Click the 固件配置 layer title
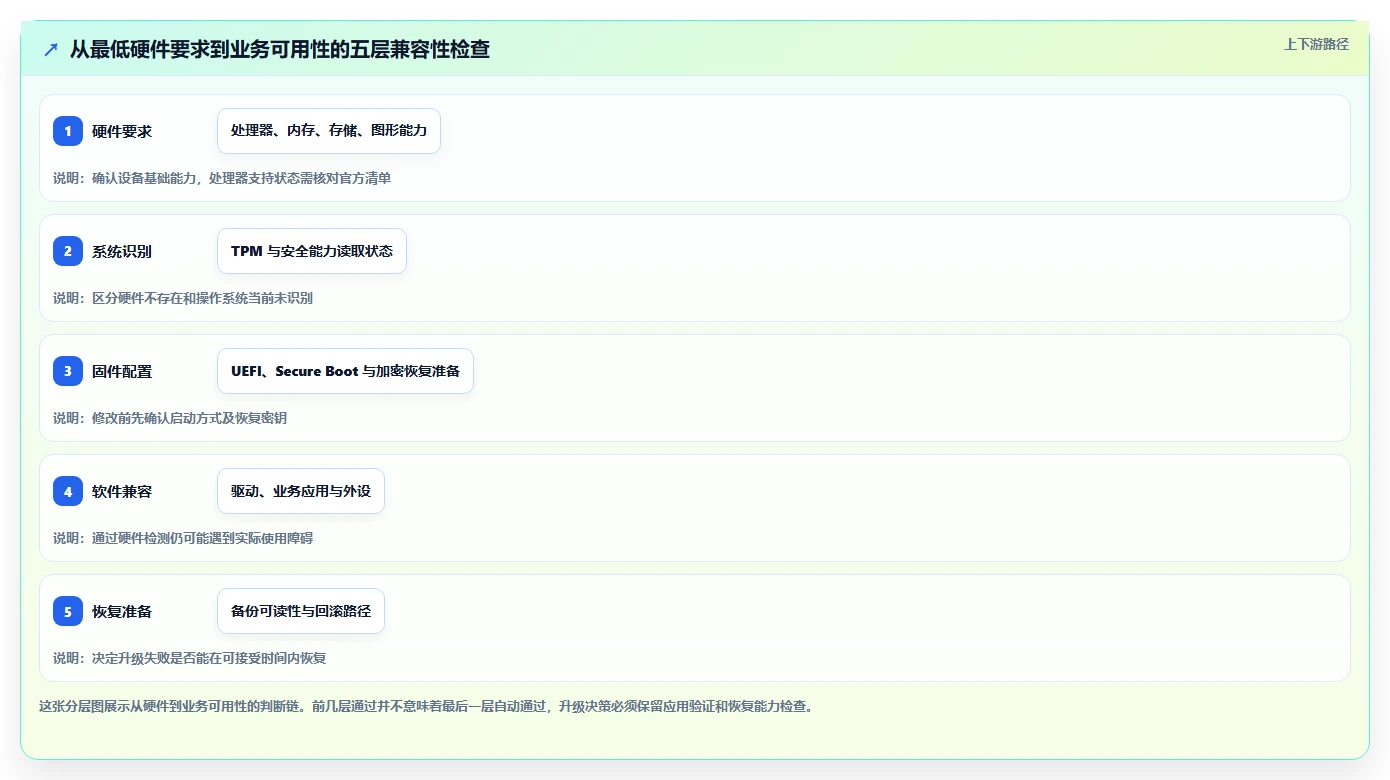The width and height of the screenshot is (1390, 780). click(122, 371)
